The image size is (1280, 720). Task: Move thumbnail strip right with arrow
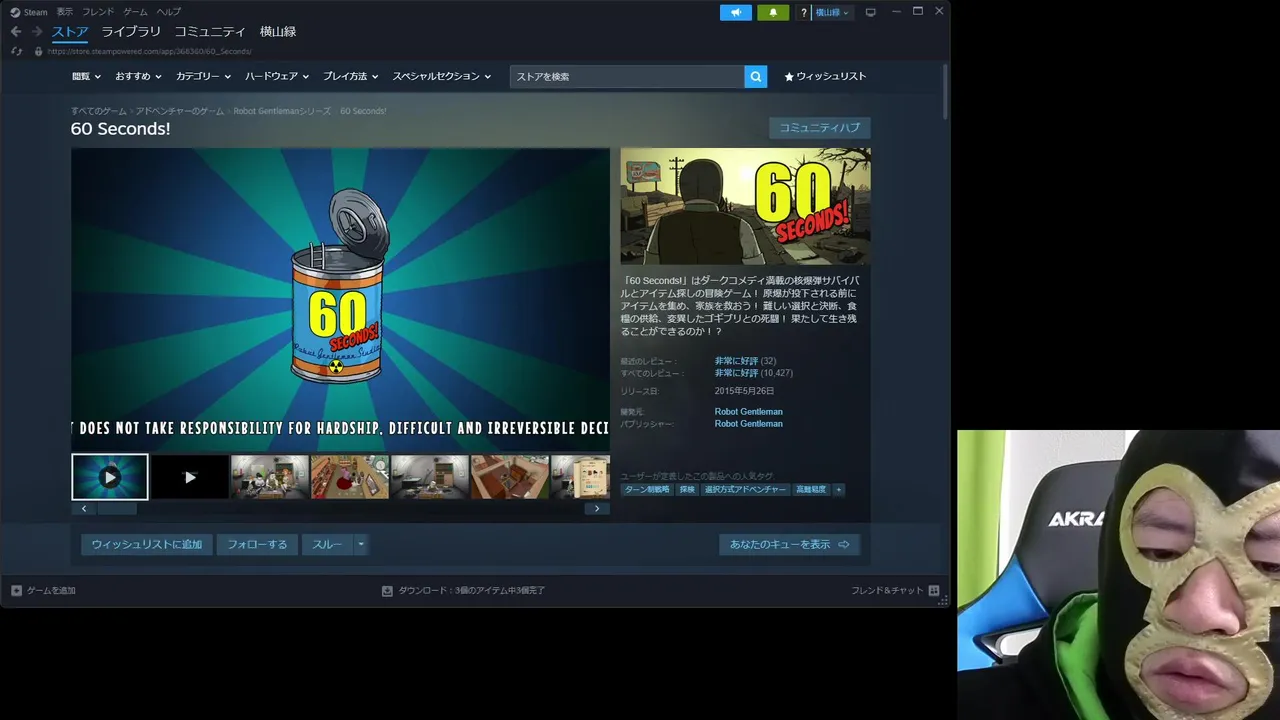(x=597, y=508)
